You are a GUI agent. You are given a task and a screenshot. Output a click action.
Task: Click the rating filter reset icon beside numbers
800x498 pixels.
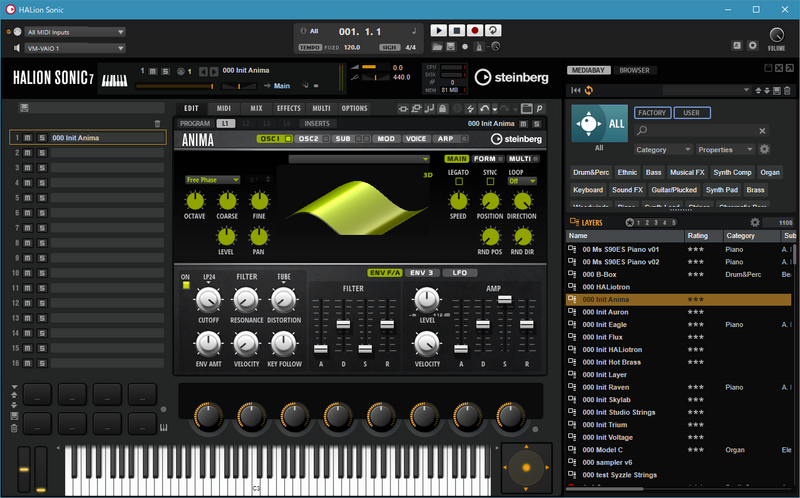(630, 222)
